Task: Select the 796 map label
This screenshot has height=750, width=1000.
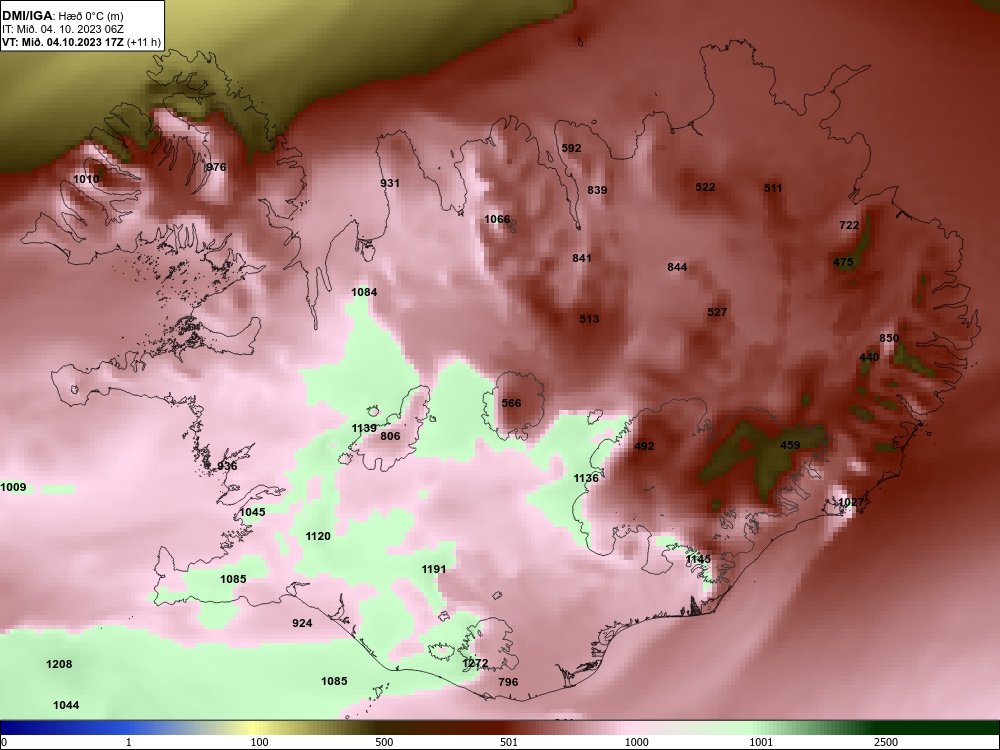Action: click(508, 683)
